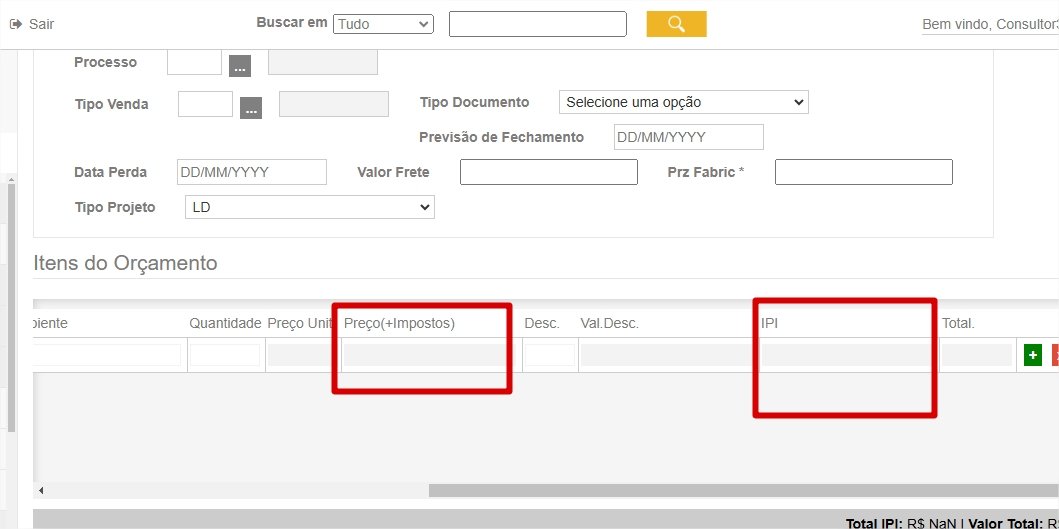The height and width of the screenshot is (529, 1059).
Task: Click the Processo code input field
Action: click(x=195, y=62)
